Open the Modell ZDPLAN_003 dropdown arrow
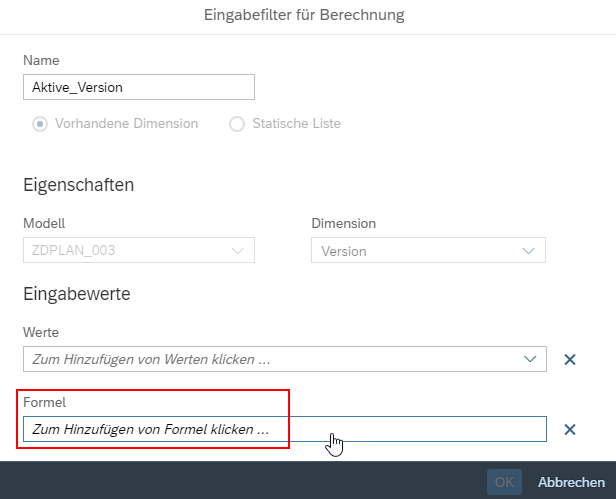This screenshot has height=499, width=616. coord(238,251)
